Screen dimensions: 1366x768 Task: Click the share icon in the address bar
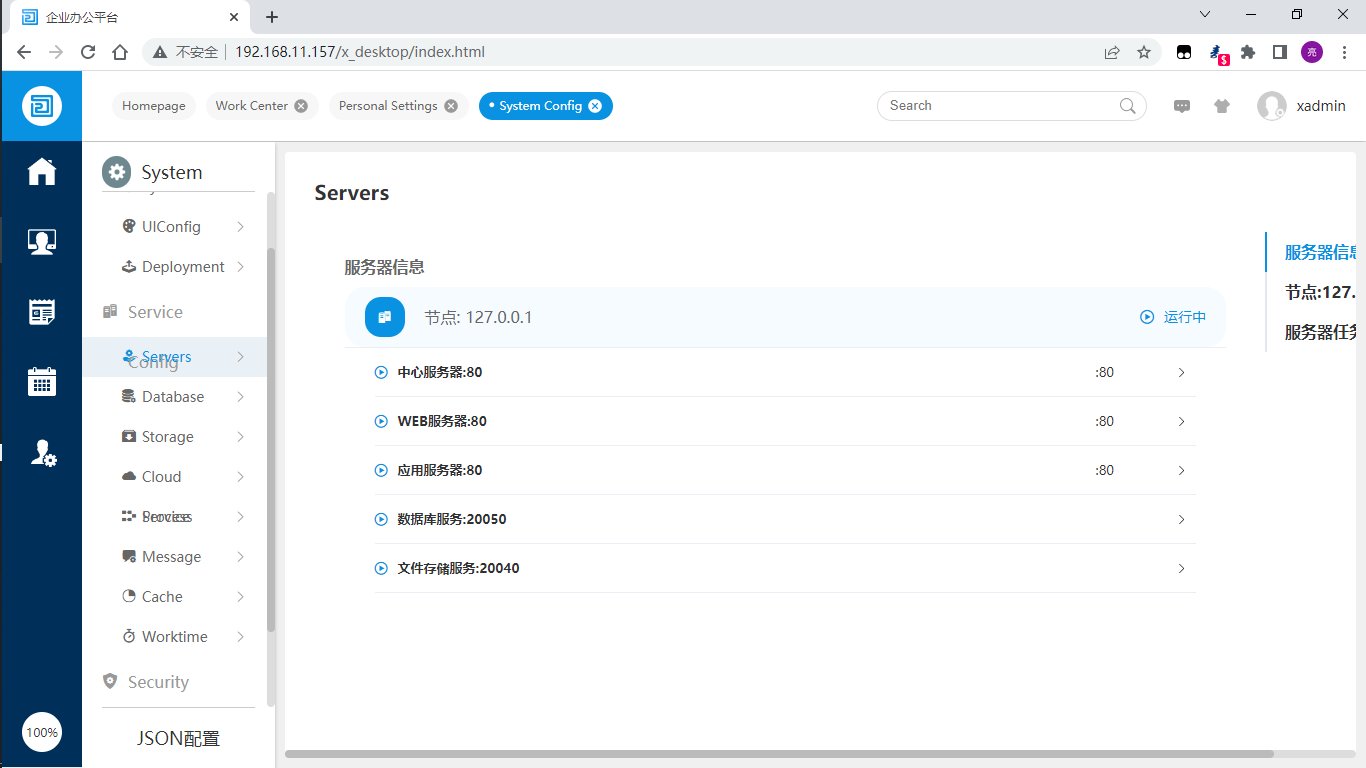(1112, 52)
